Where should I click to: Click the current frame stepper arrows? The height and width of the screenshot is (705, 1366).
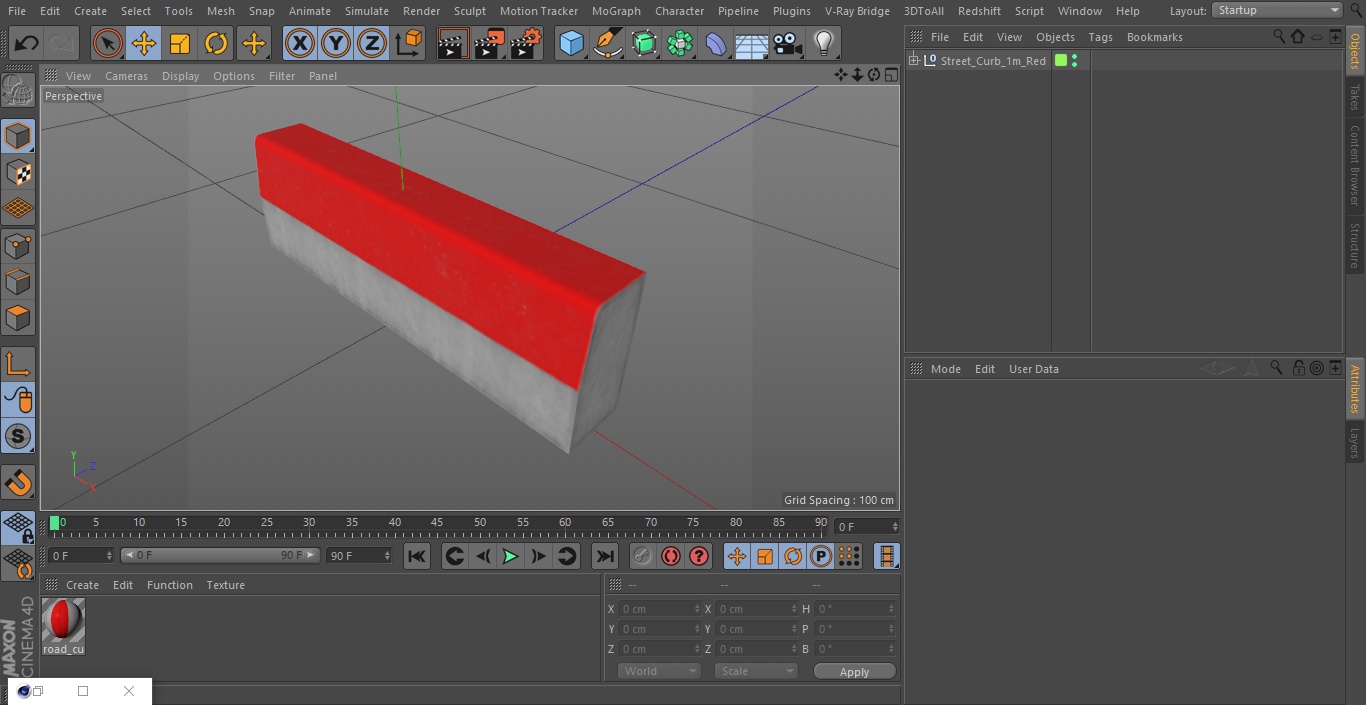pyautogui.click(x=895, y=526)
